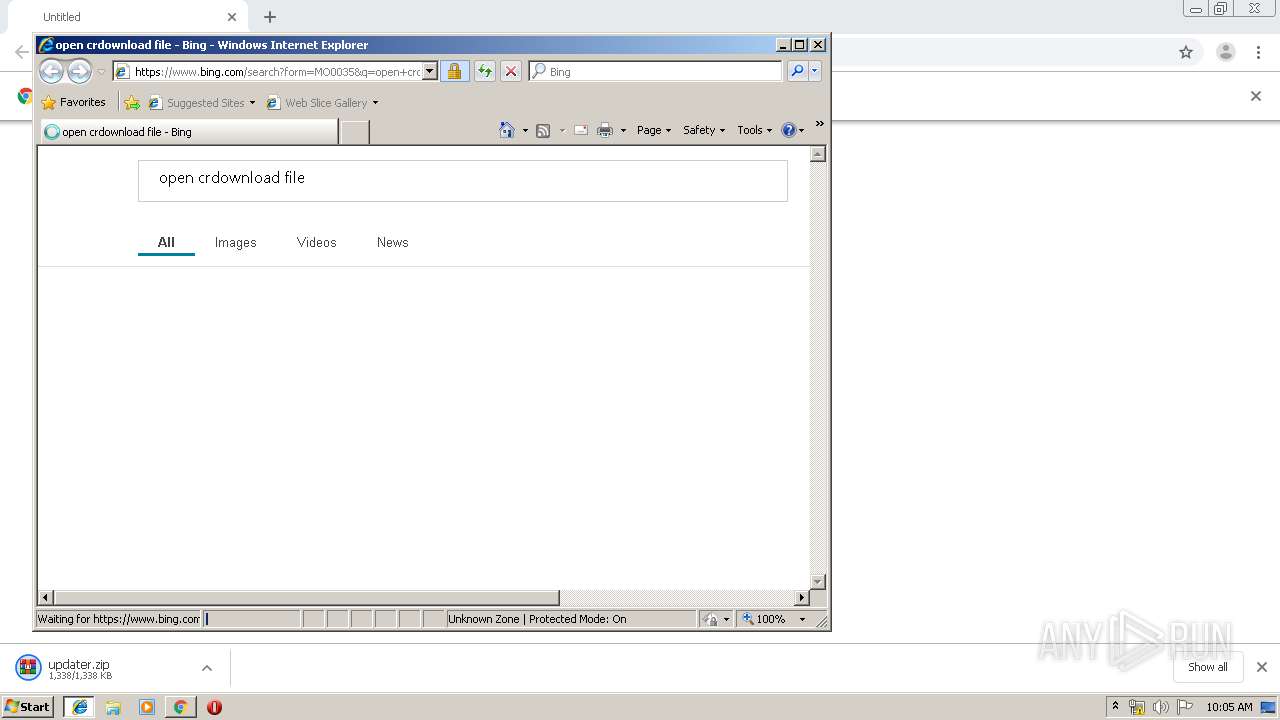Click horizontal scrollbar left arrow
Viewport: 1280px width, 720px height.
tap(46, 597)
